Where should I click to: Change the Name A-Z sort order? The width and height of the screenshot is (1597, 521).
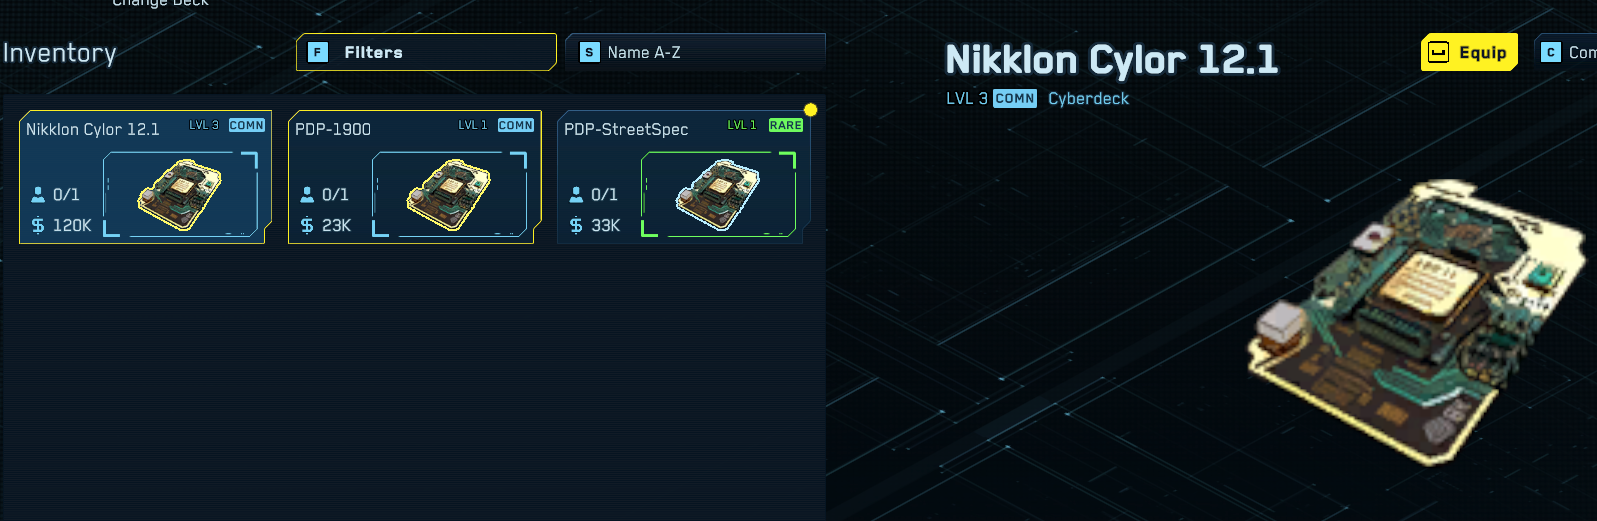tap(695, 52)
